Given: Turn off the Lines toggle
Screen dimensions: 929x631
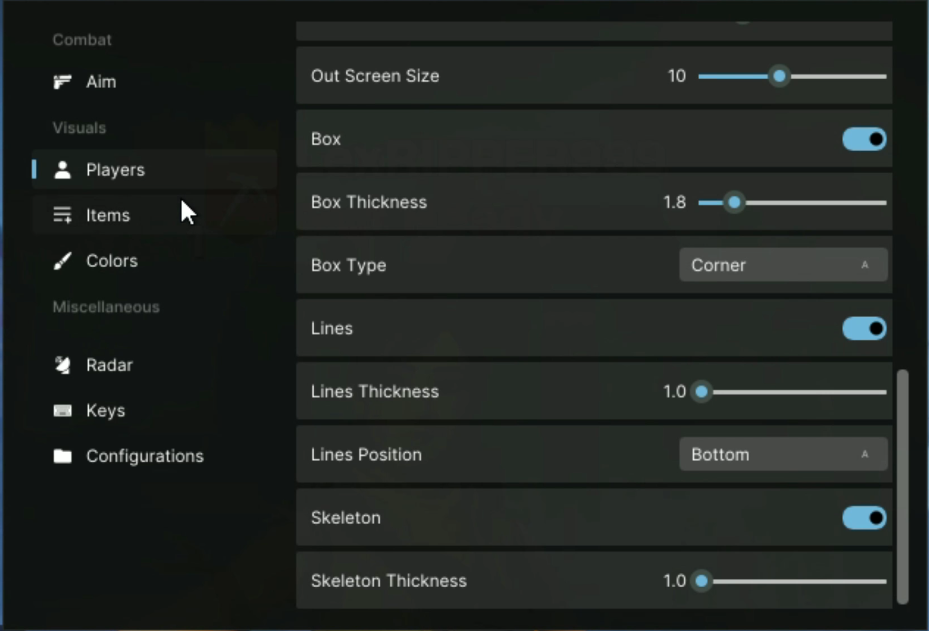Looking at the screenshot, I should [x=864, y=328].
